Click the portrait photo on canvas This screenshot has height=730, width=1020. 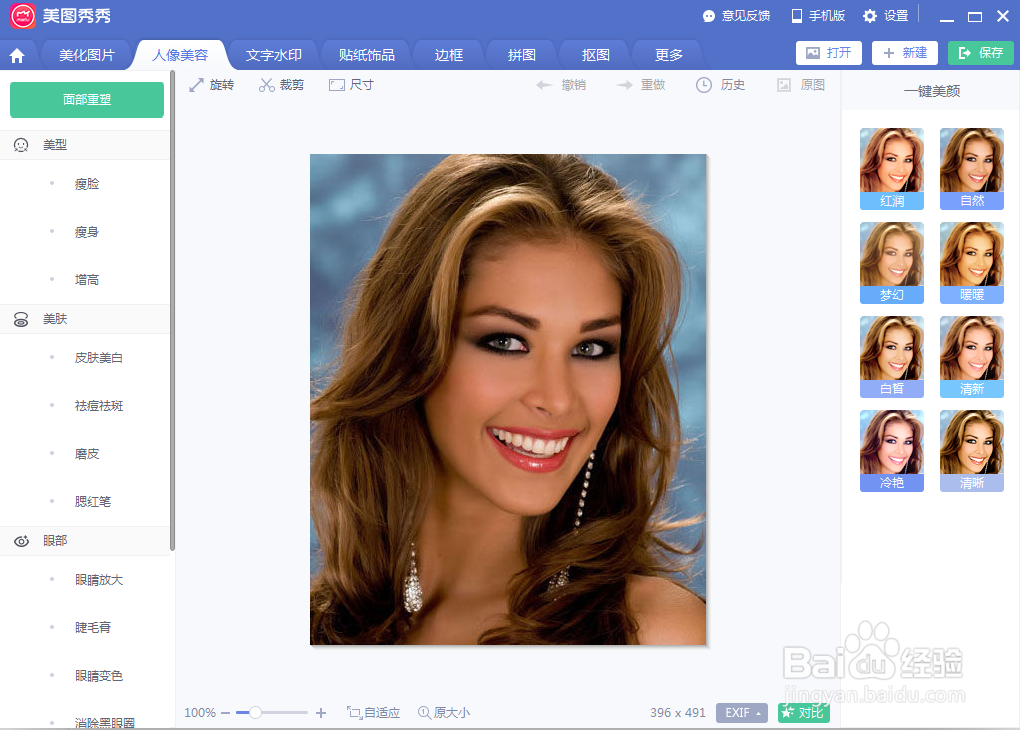pyautogui.click(x=508, y=399)
